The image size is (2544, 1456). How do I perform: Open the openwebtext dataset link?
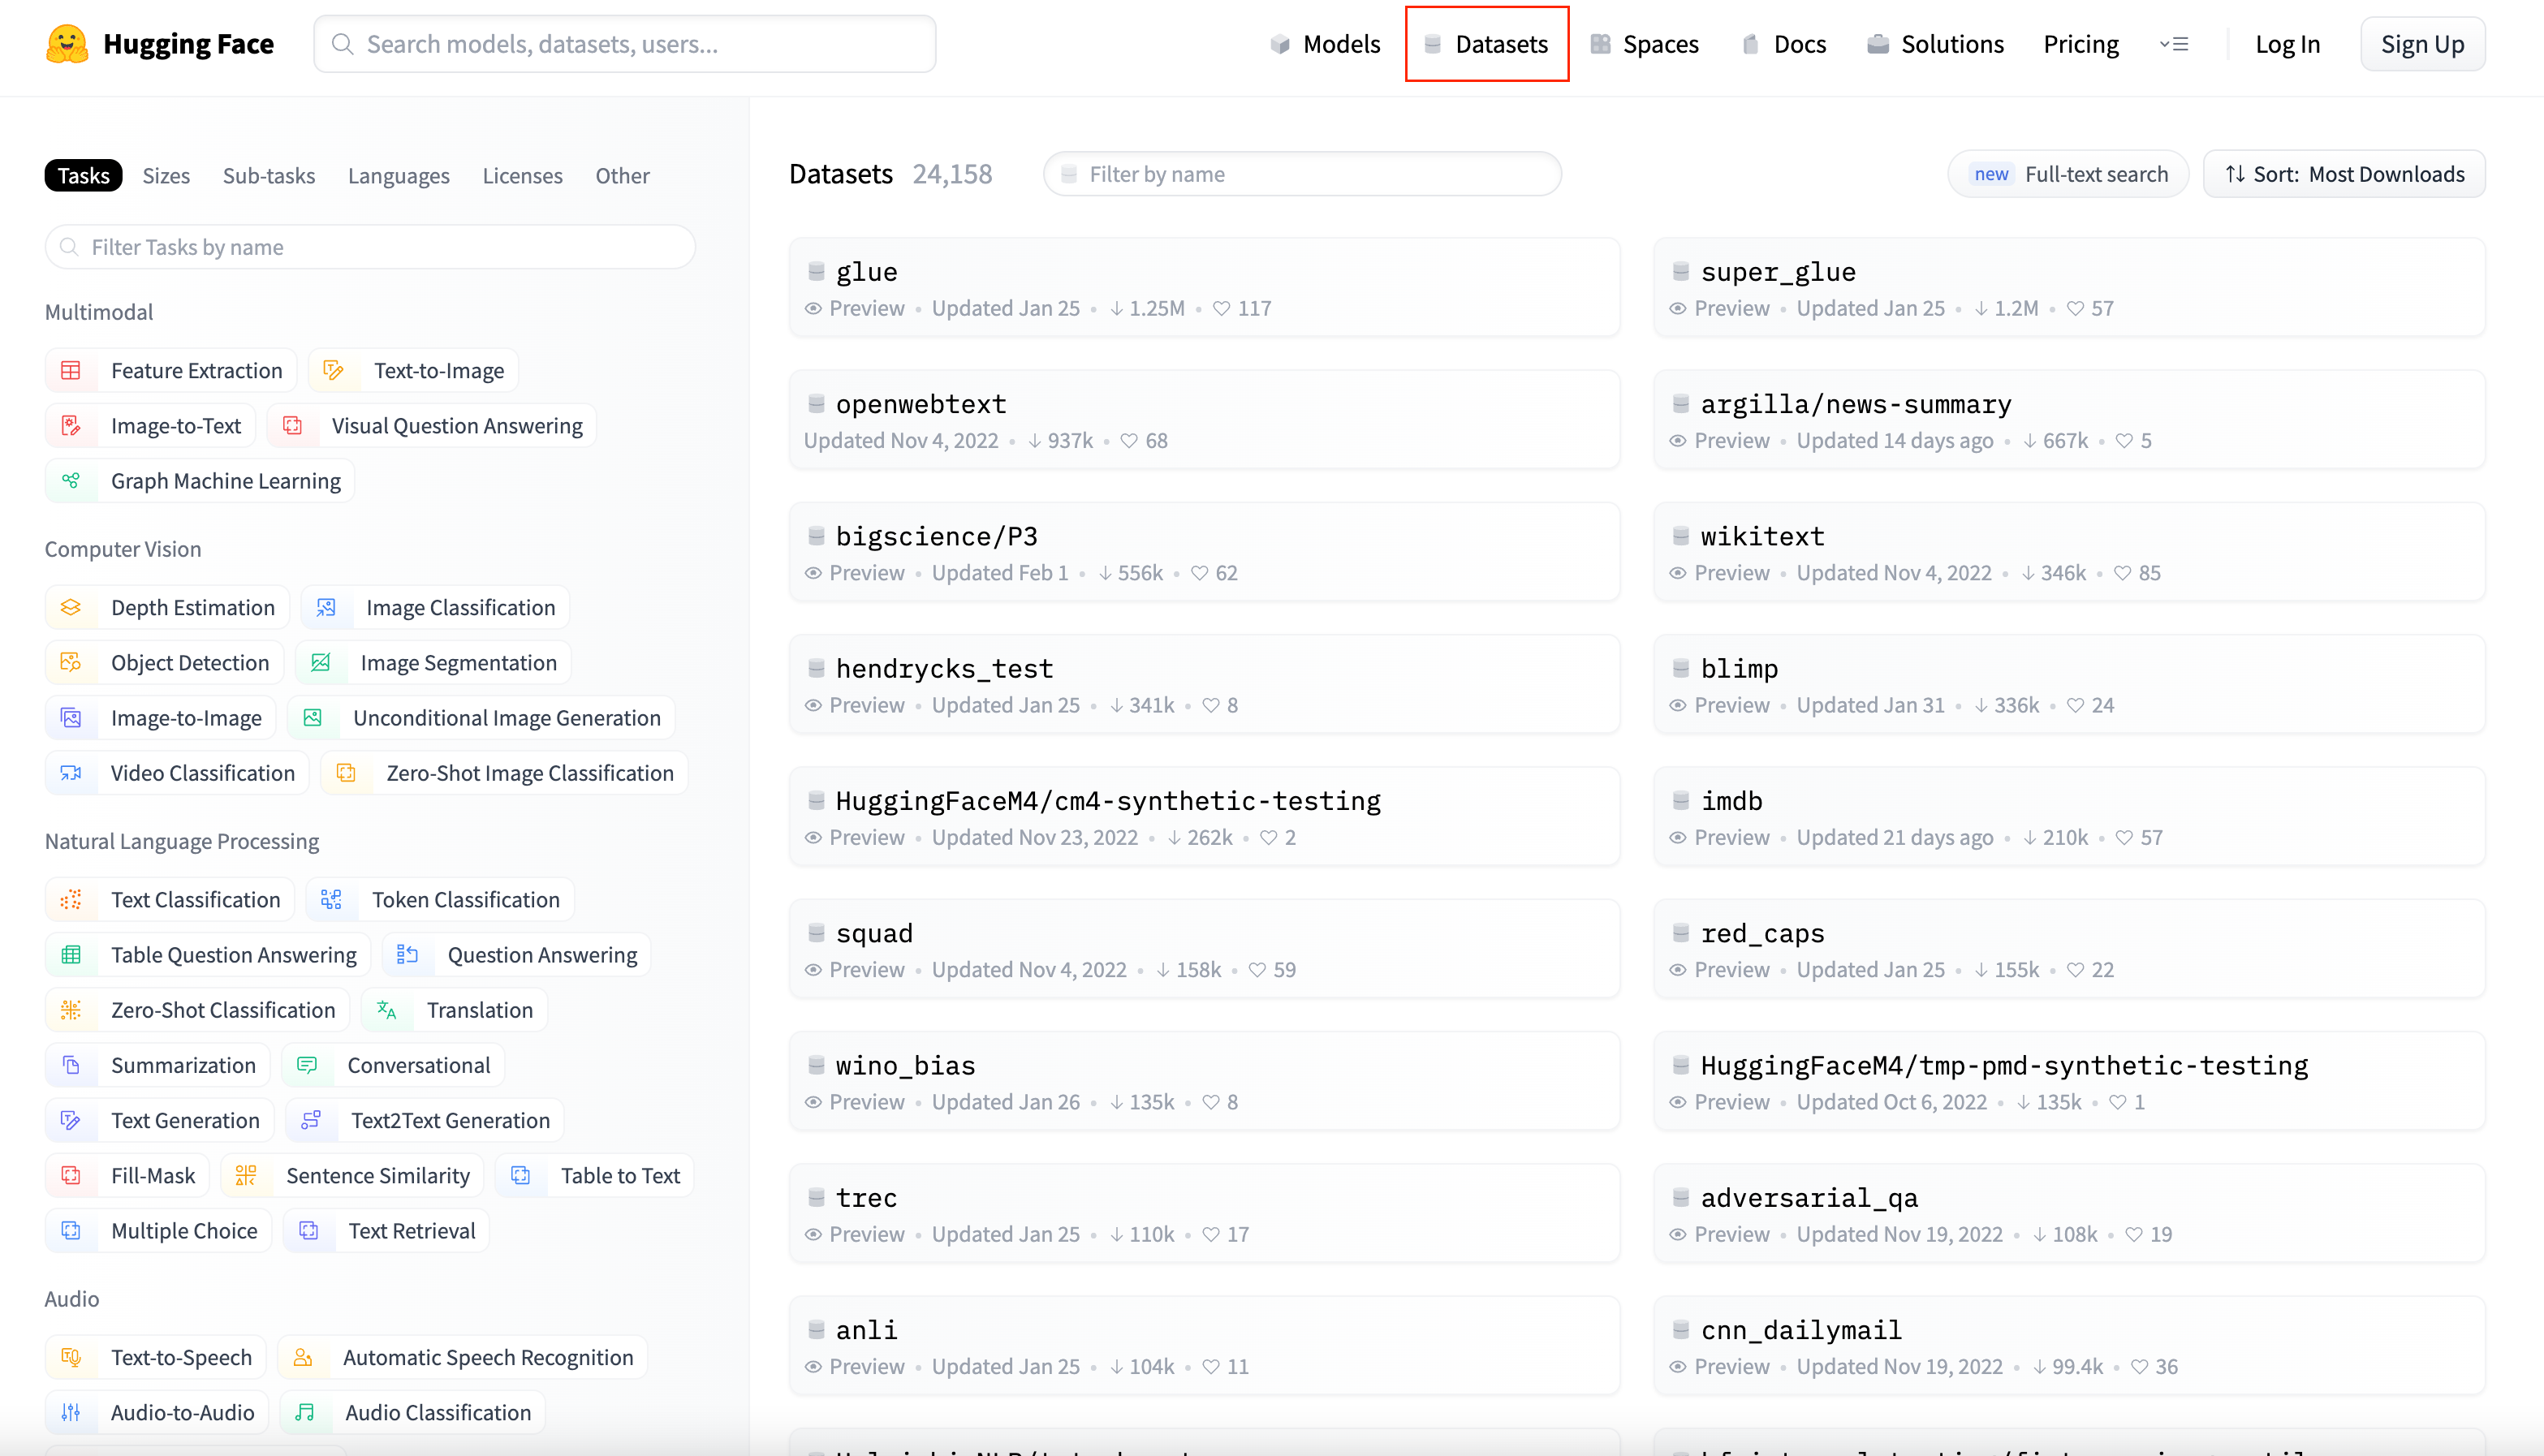pos(920,404)
